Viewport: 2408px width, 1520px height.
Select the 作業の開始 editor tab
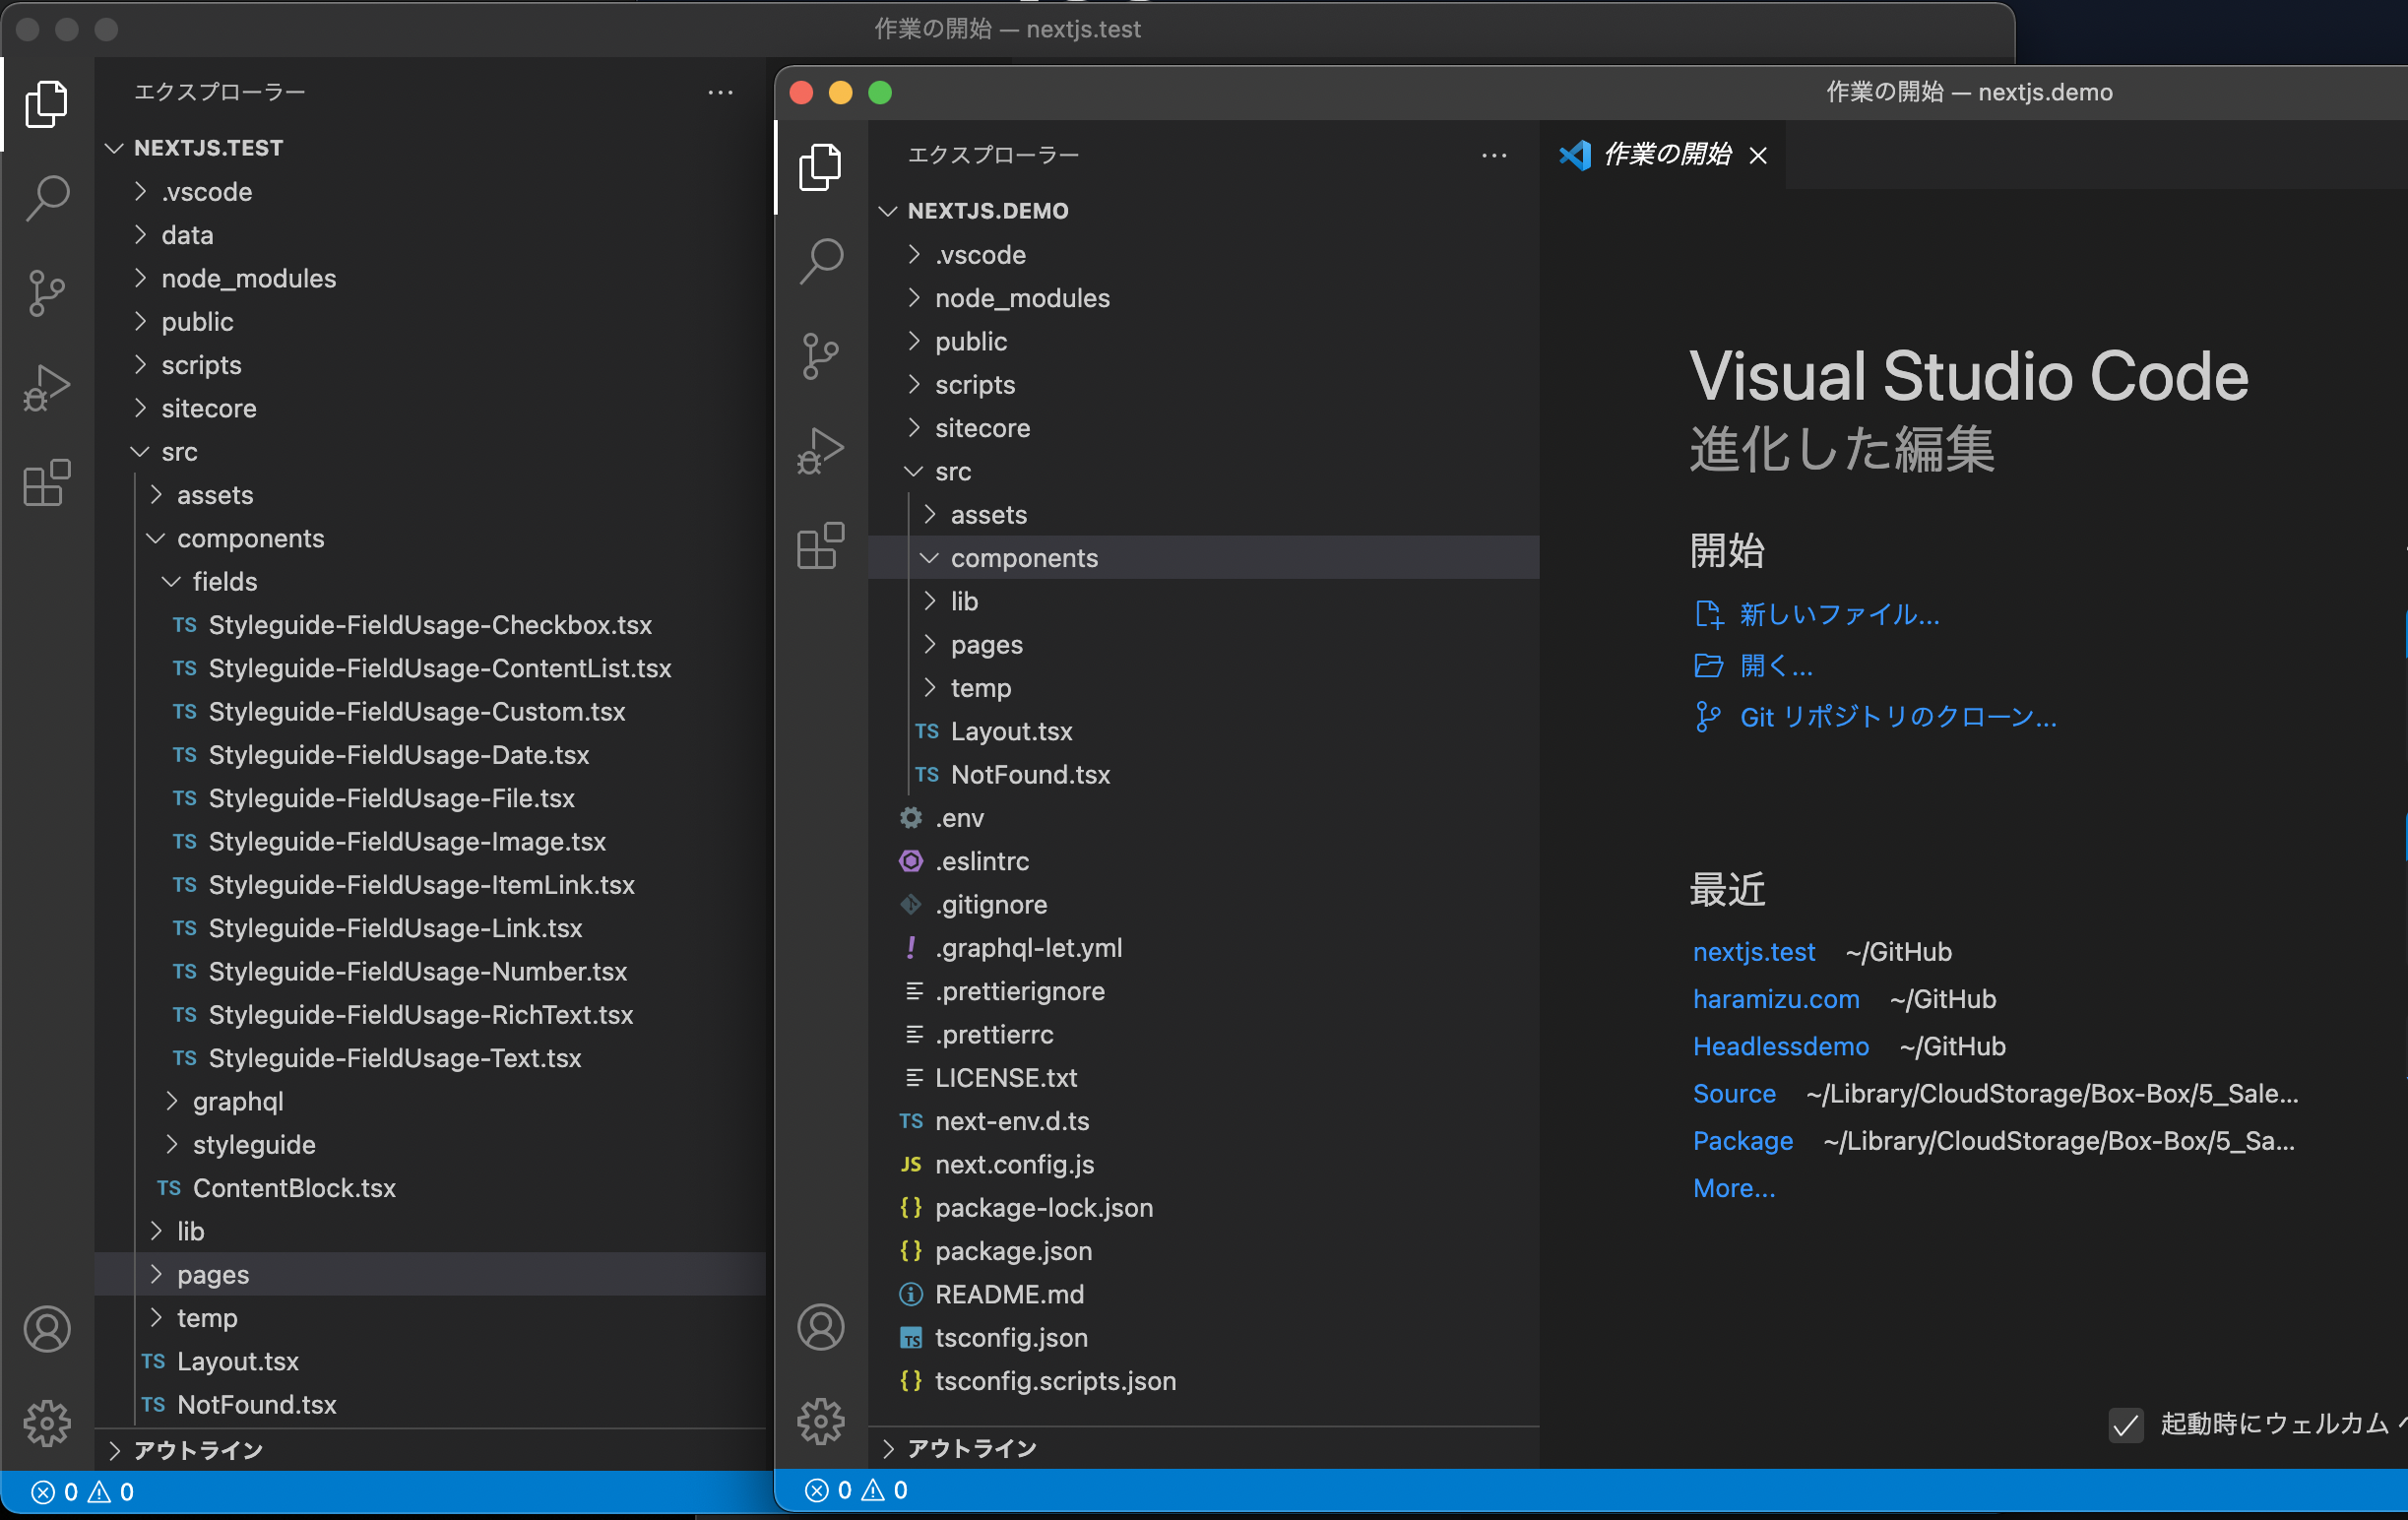pyautogui.click(x=1662, y=155)
